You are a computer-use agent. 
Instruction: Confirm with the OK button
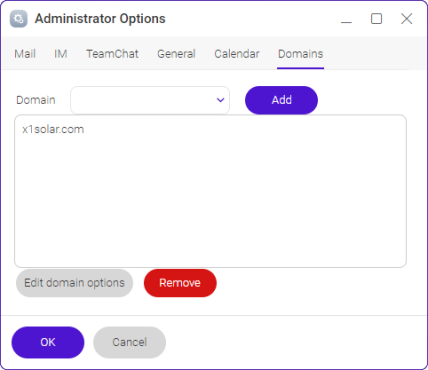coord(48,342)
